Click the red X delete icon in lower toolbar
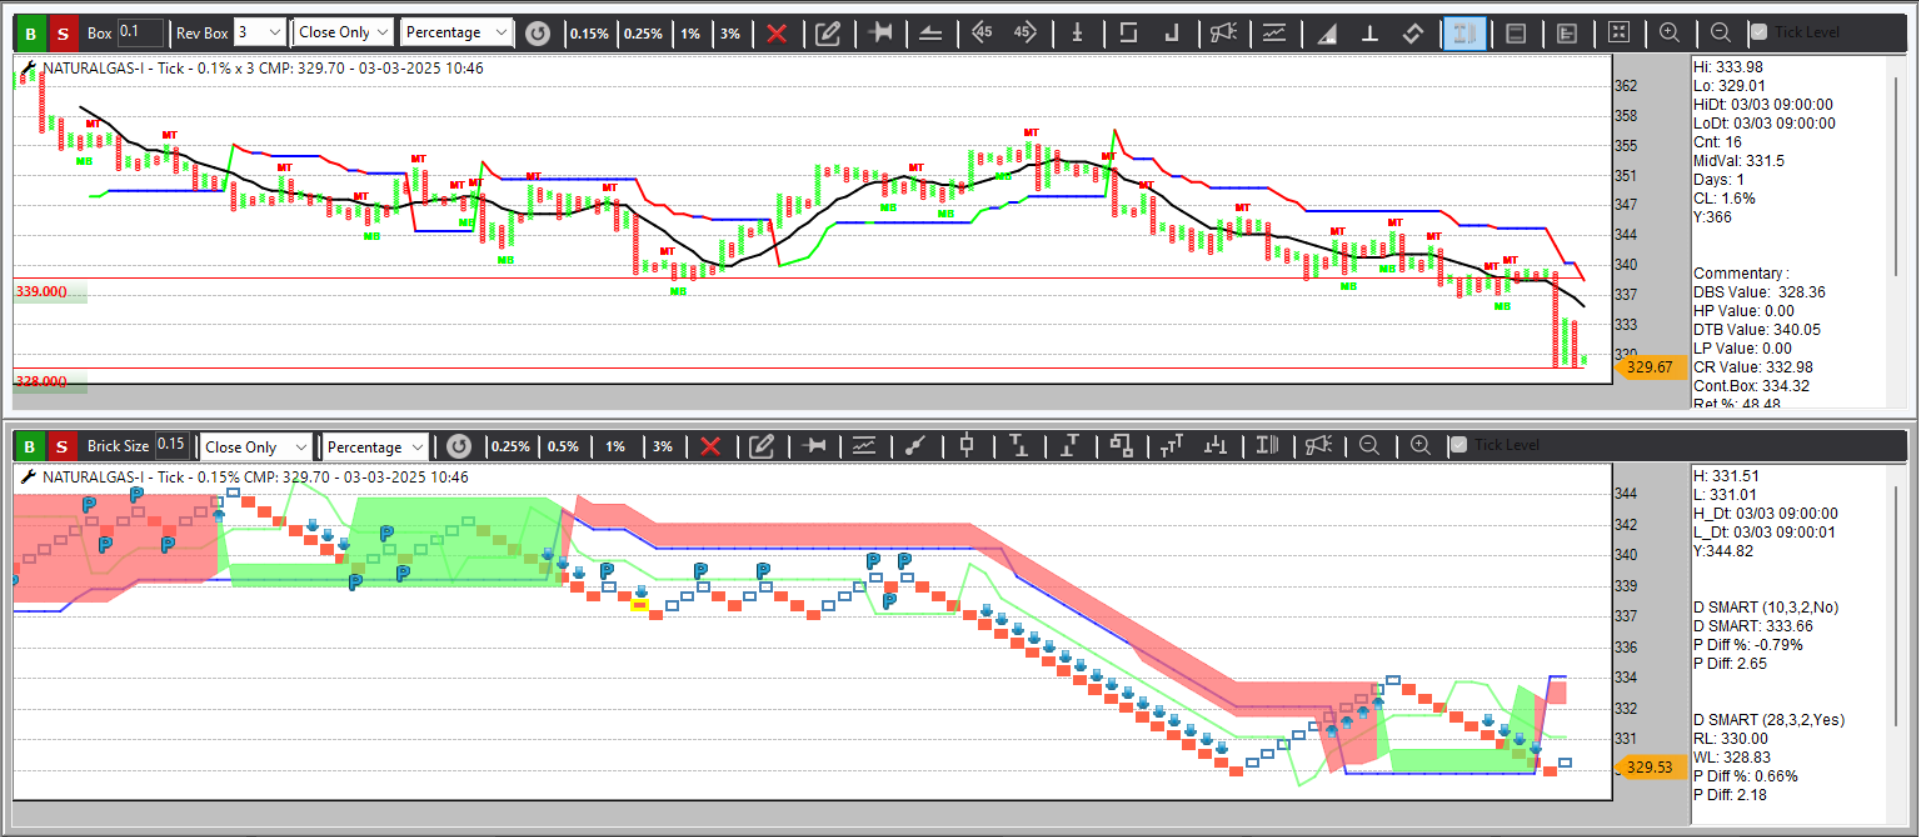The height and width of the screenshot is (837, 1919). tap(710, 446)
